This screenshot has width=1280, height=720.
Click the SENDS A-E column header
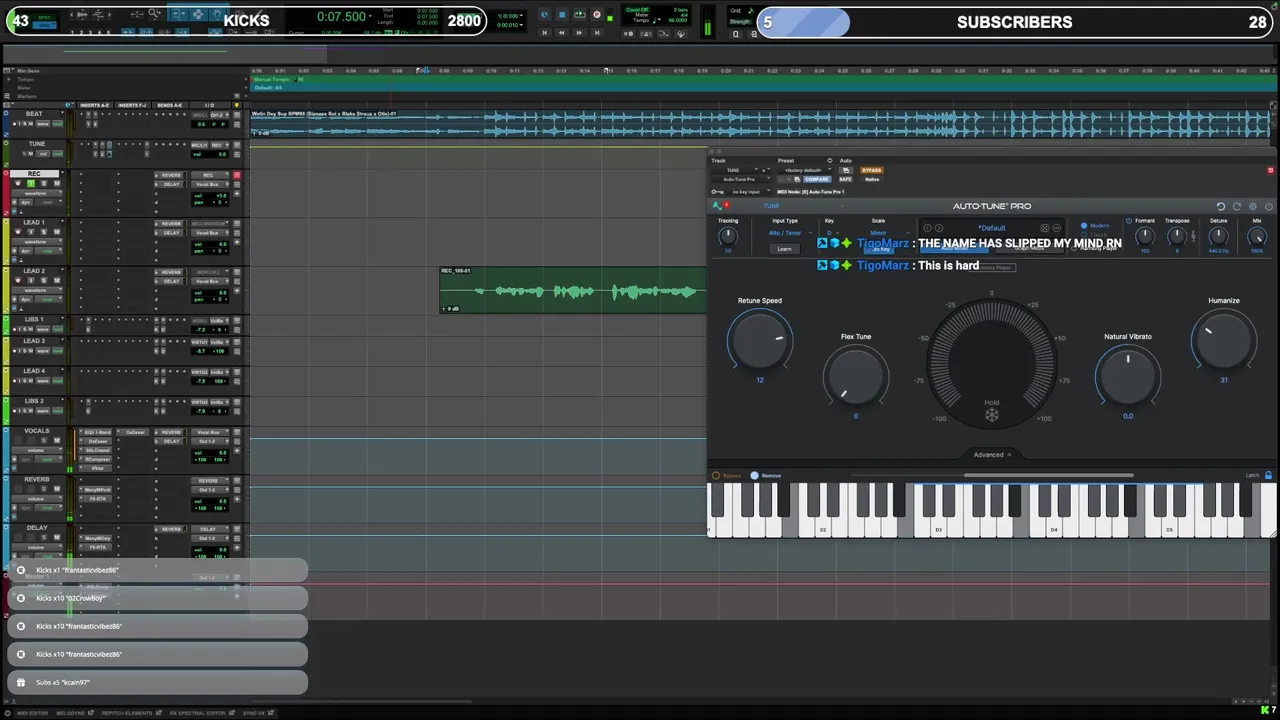170,105
